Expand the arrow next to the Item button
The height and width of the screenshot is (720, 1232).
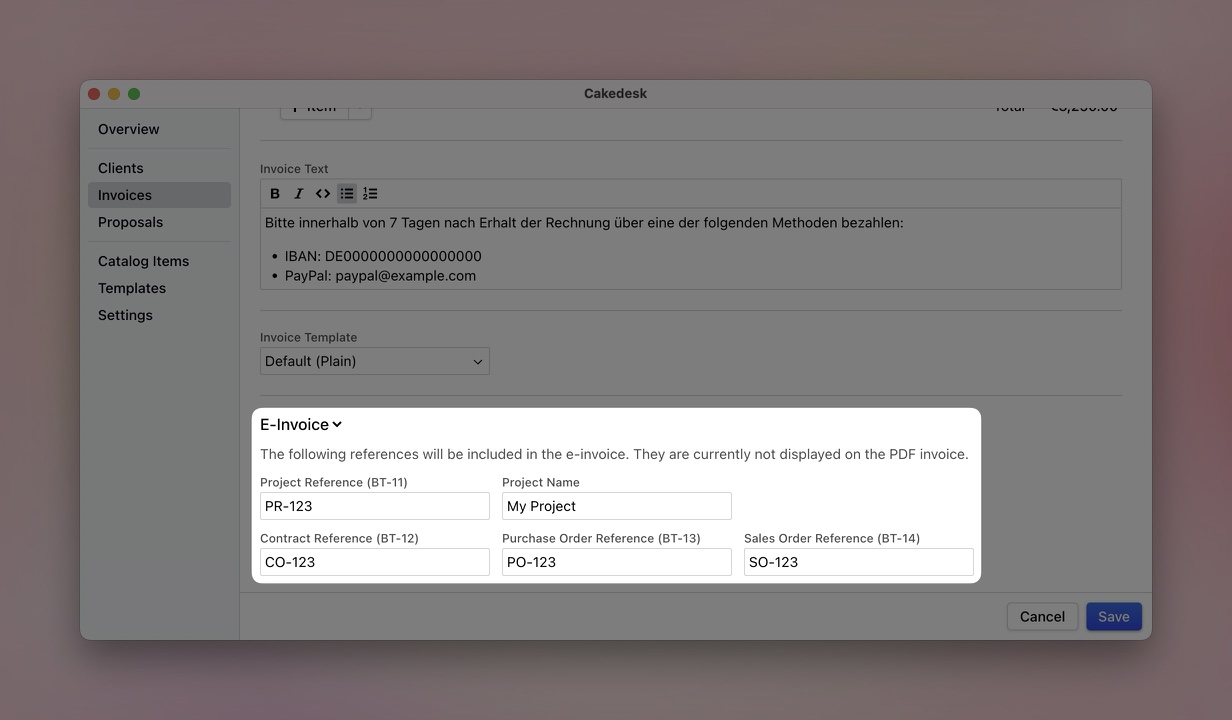tap(360, 108)
